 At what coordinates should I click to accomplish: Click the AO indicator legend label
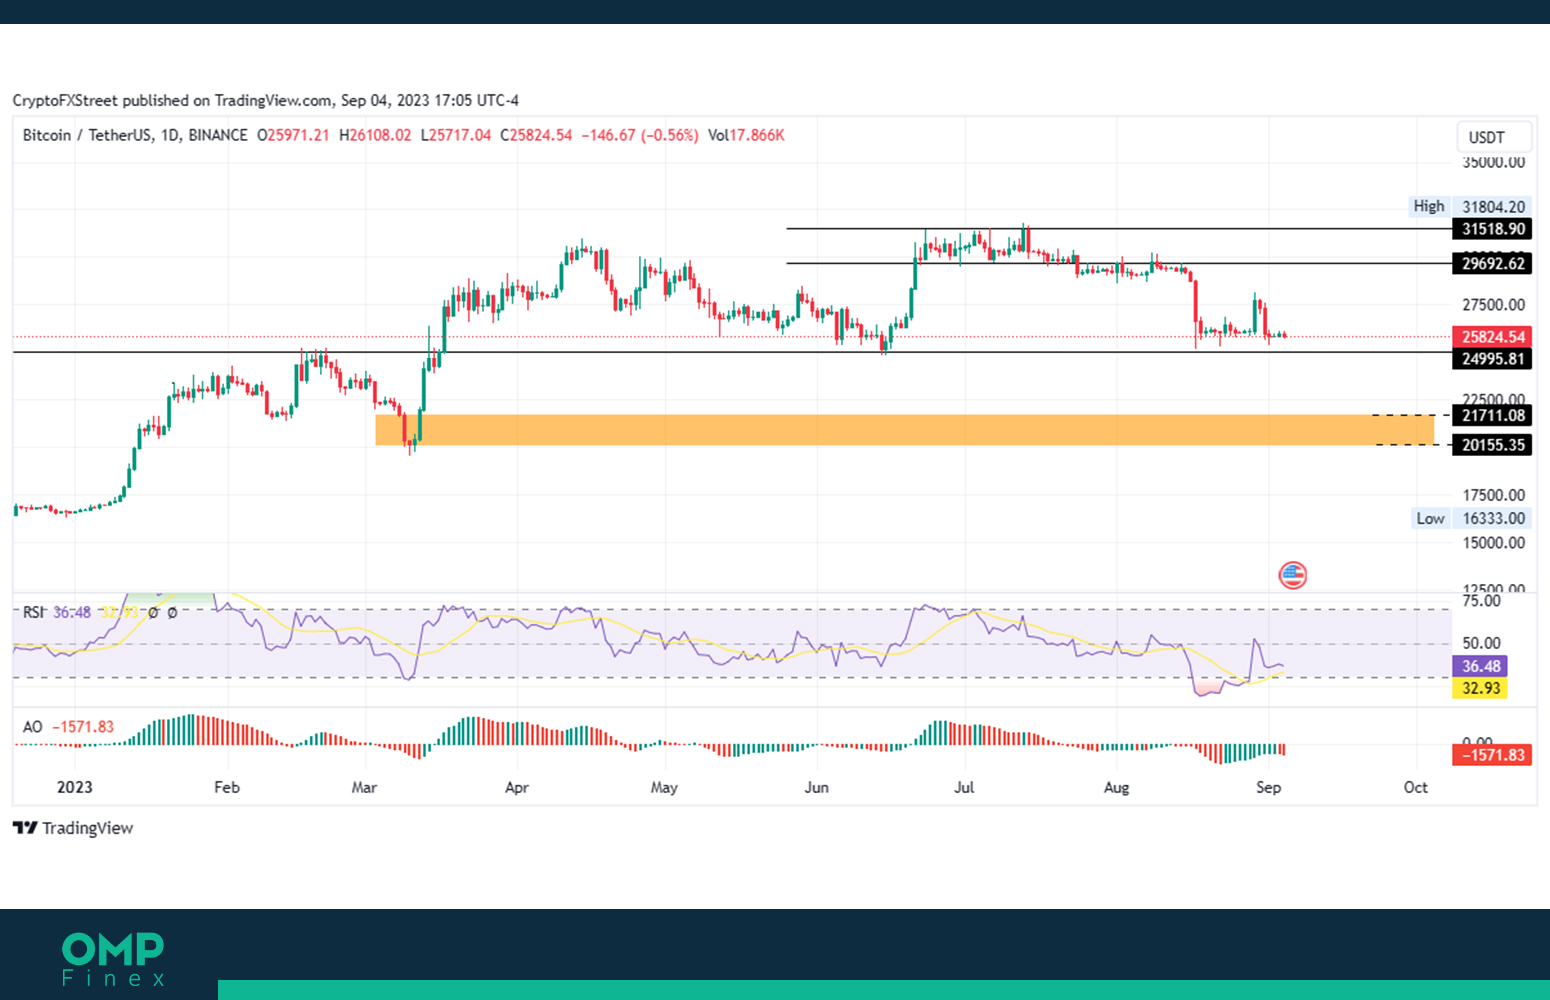point(33,727)
